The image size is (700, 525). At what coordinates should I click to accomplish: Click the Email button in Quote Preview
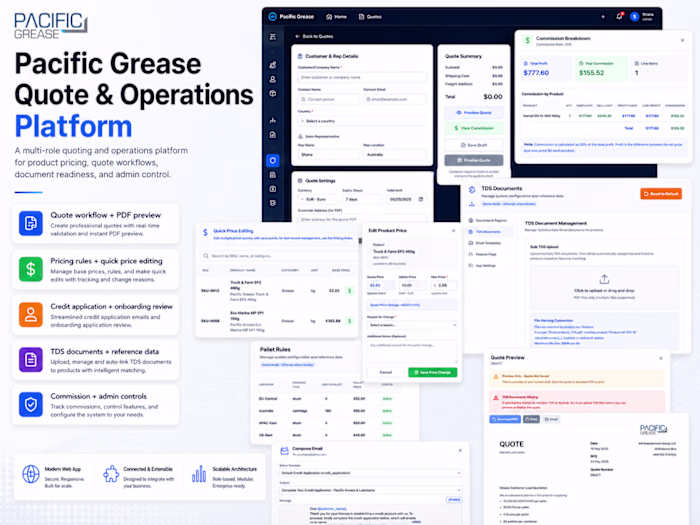click(551, 419)
